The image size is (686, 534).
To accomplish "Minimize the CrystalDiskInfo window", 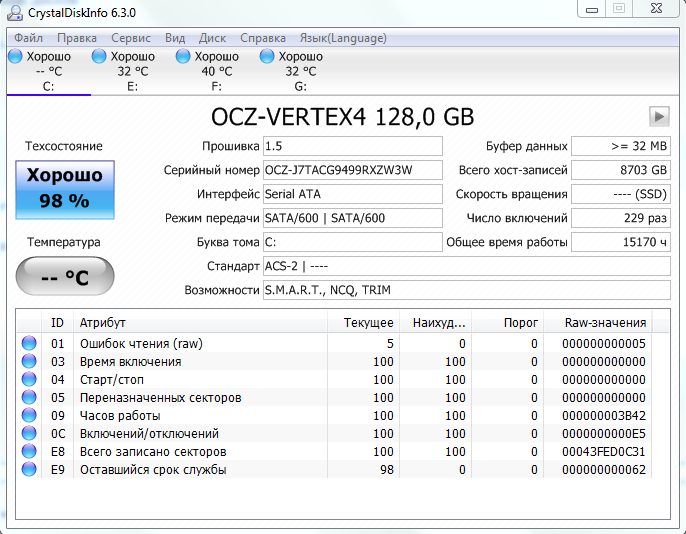I will [x=592, y=9].
